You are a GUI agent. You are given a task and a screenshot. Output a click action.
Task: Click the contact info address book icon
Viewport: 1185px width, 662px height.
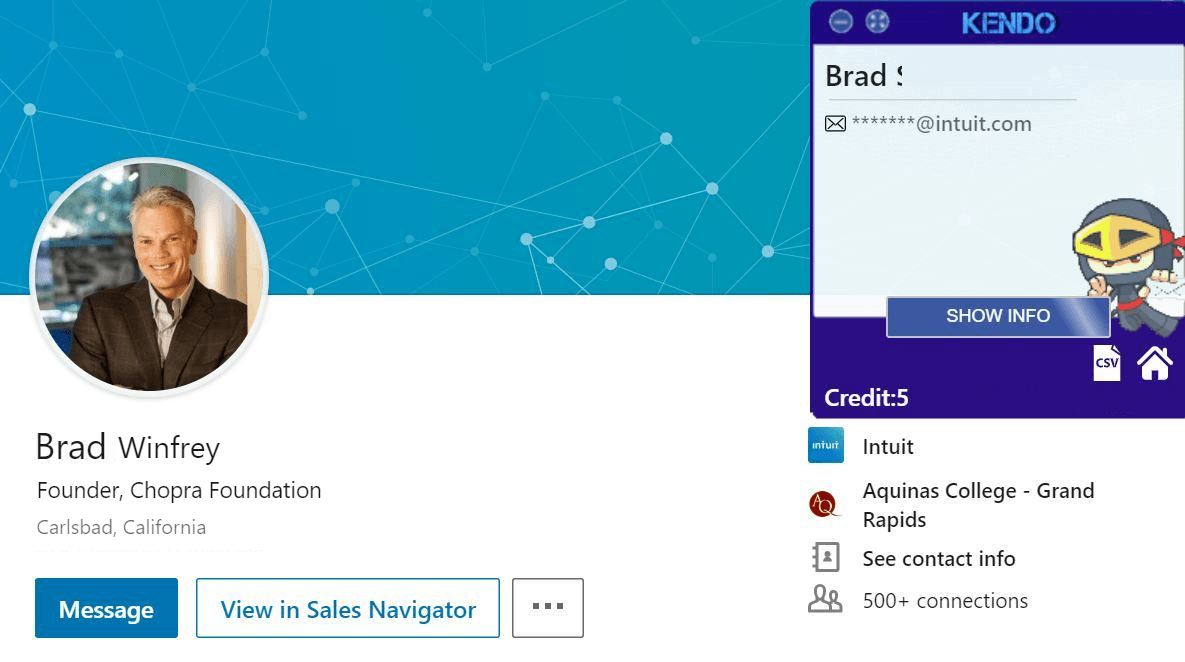pos(826,558)
